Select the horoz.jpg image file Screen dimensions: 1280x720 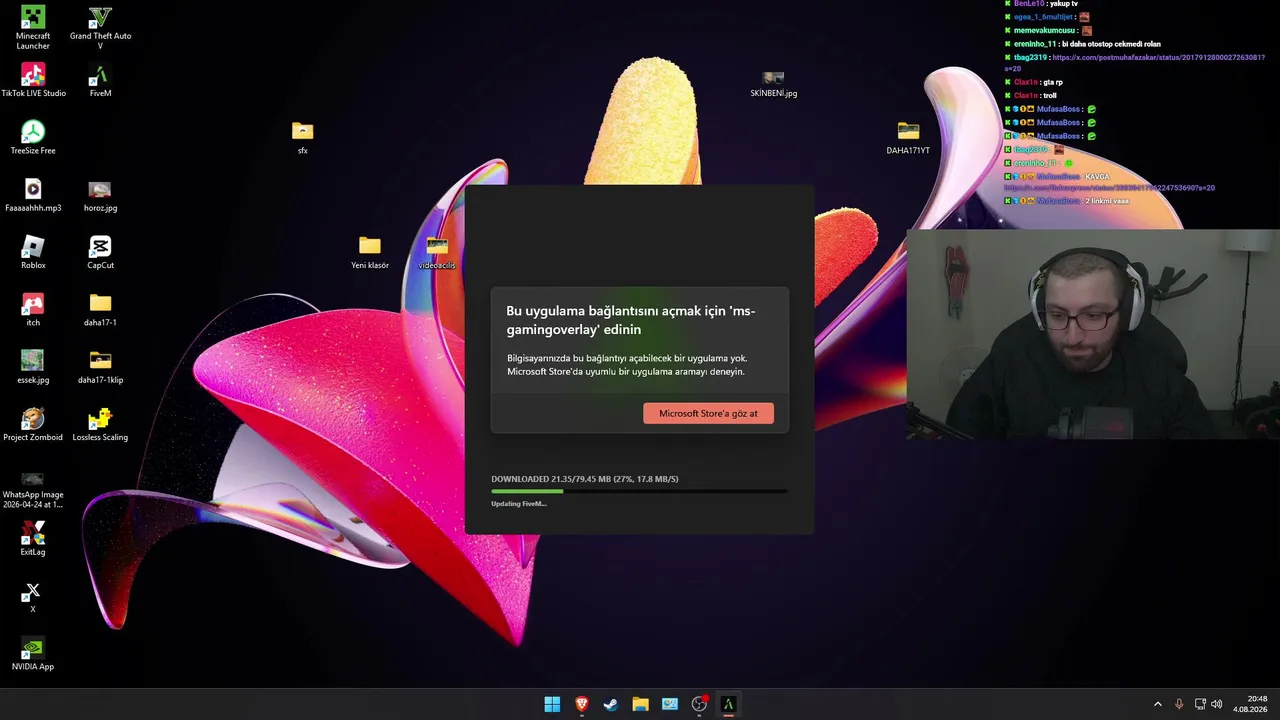pyautogui.click(x=100, y=195)
